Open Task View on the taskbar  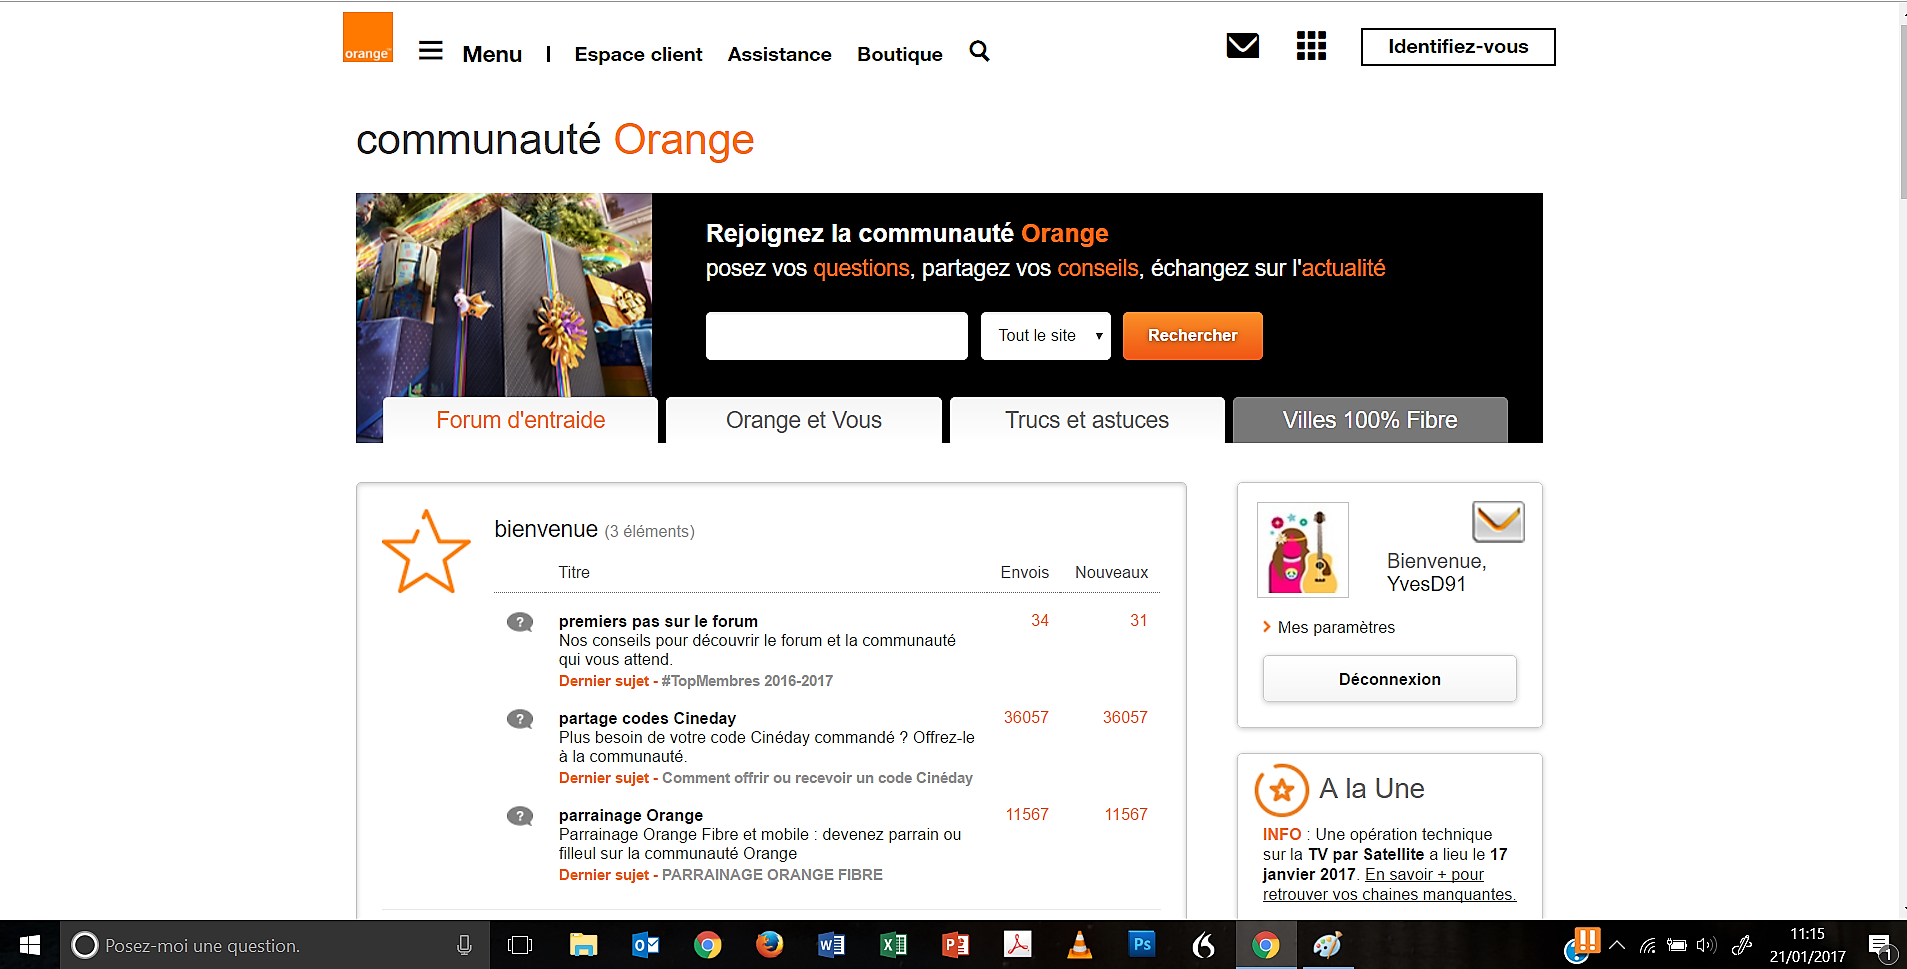click(520, 945)
